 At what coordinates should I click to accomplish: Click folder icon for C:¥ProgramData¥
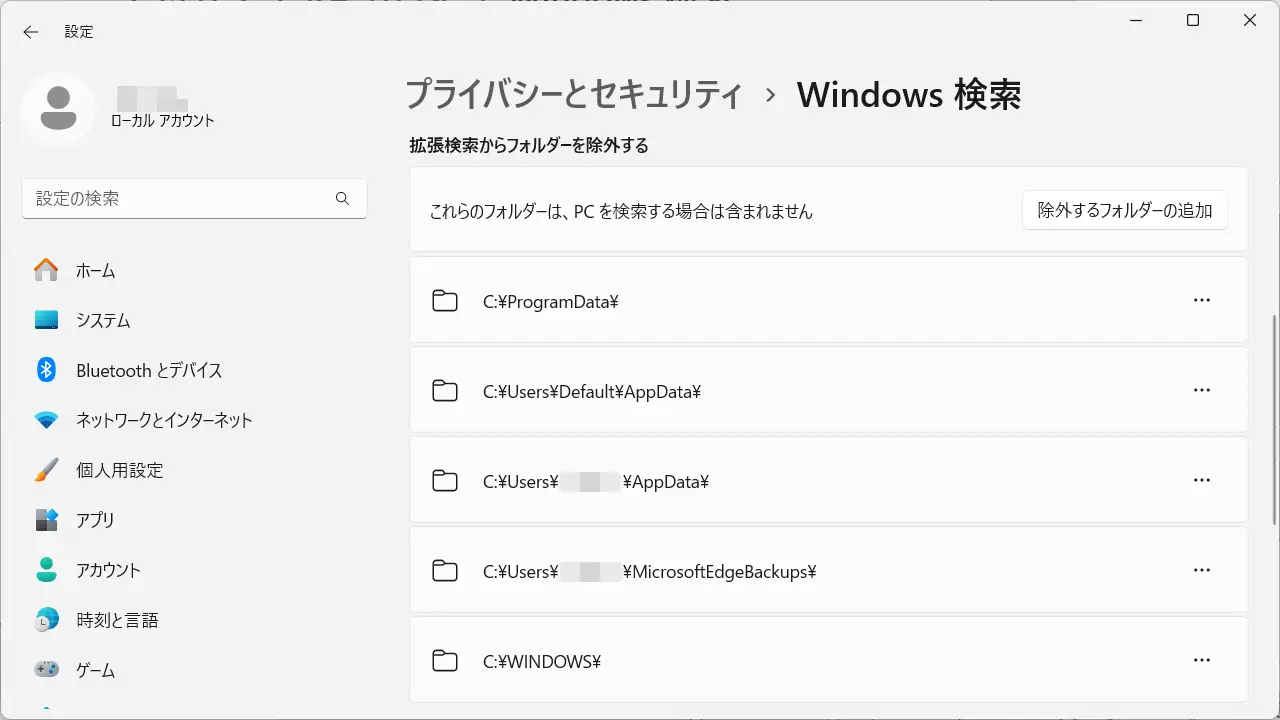[x=445, y=301]
